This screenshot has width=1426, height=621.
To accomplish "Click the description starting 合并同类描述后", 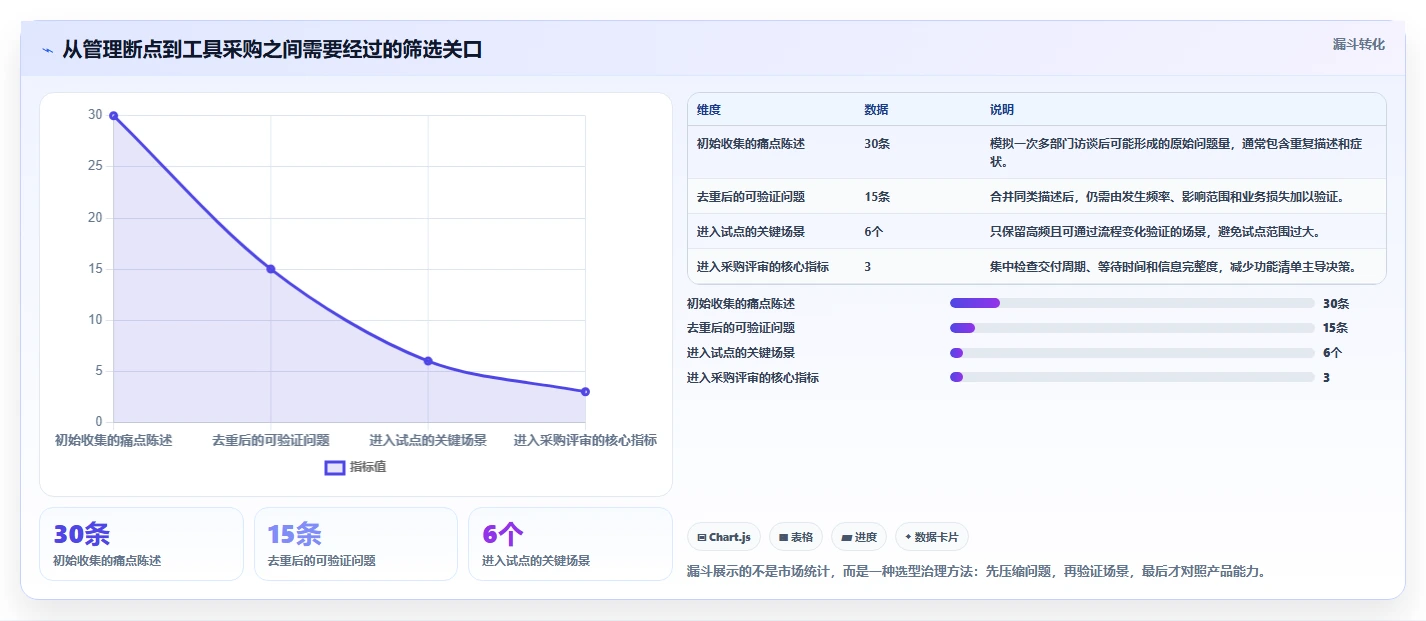I will click(x=1166, y=197).
